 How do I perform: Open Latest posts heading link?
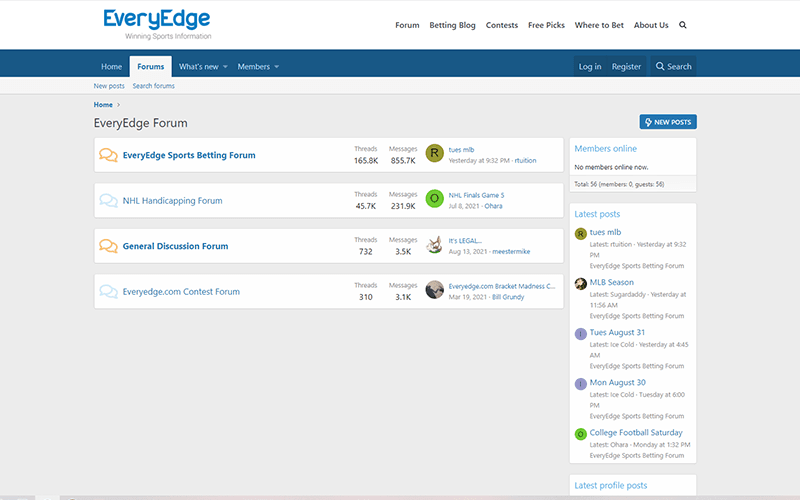click(x=597, y=214)
